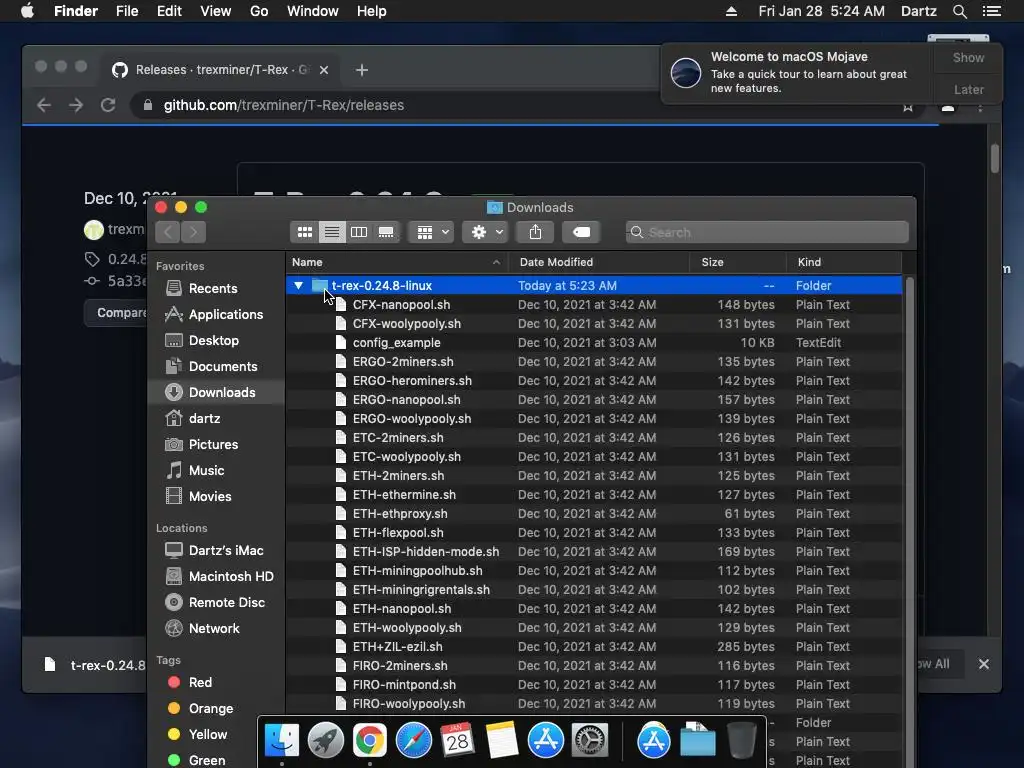1024x768 pixels.
Task: Close the Chrome downloads bar
Action: tap(984, 664)
